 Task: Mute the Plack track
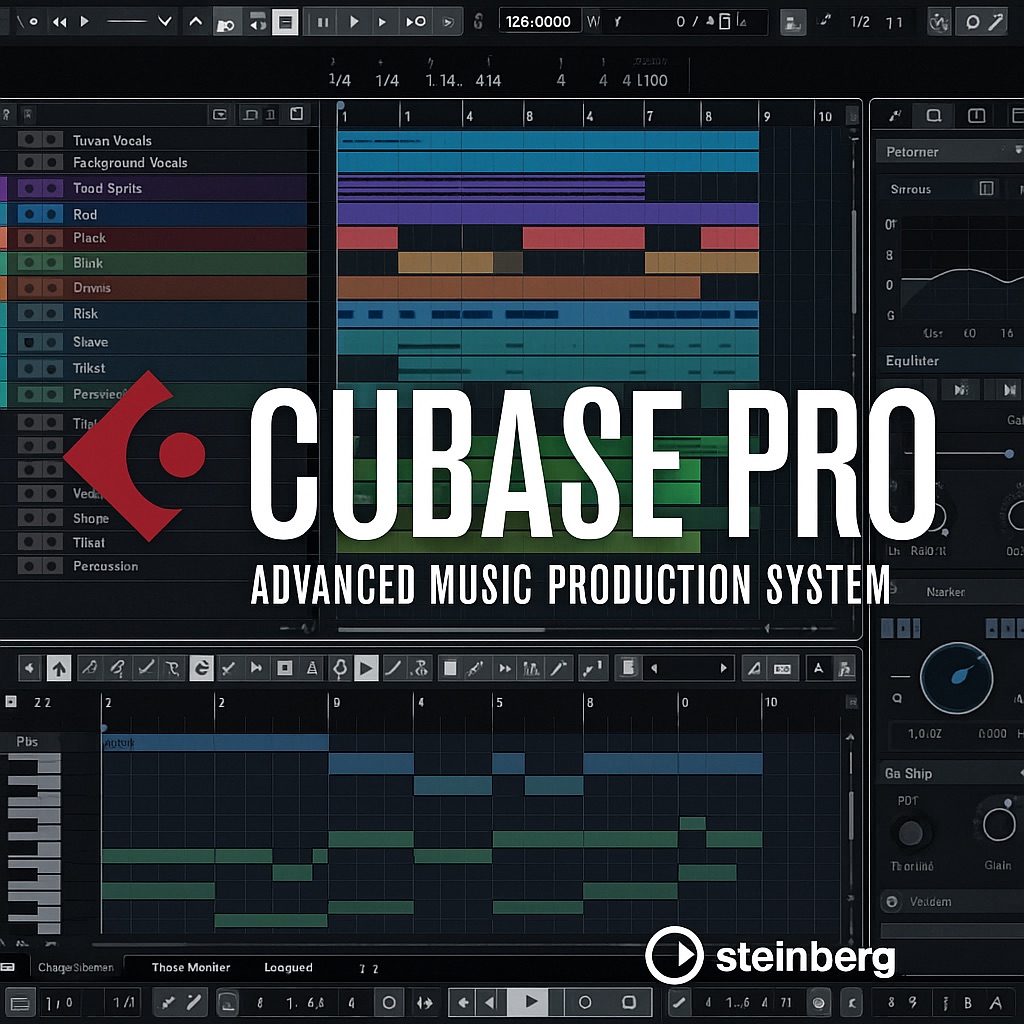(x=29, y=239)
